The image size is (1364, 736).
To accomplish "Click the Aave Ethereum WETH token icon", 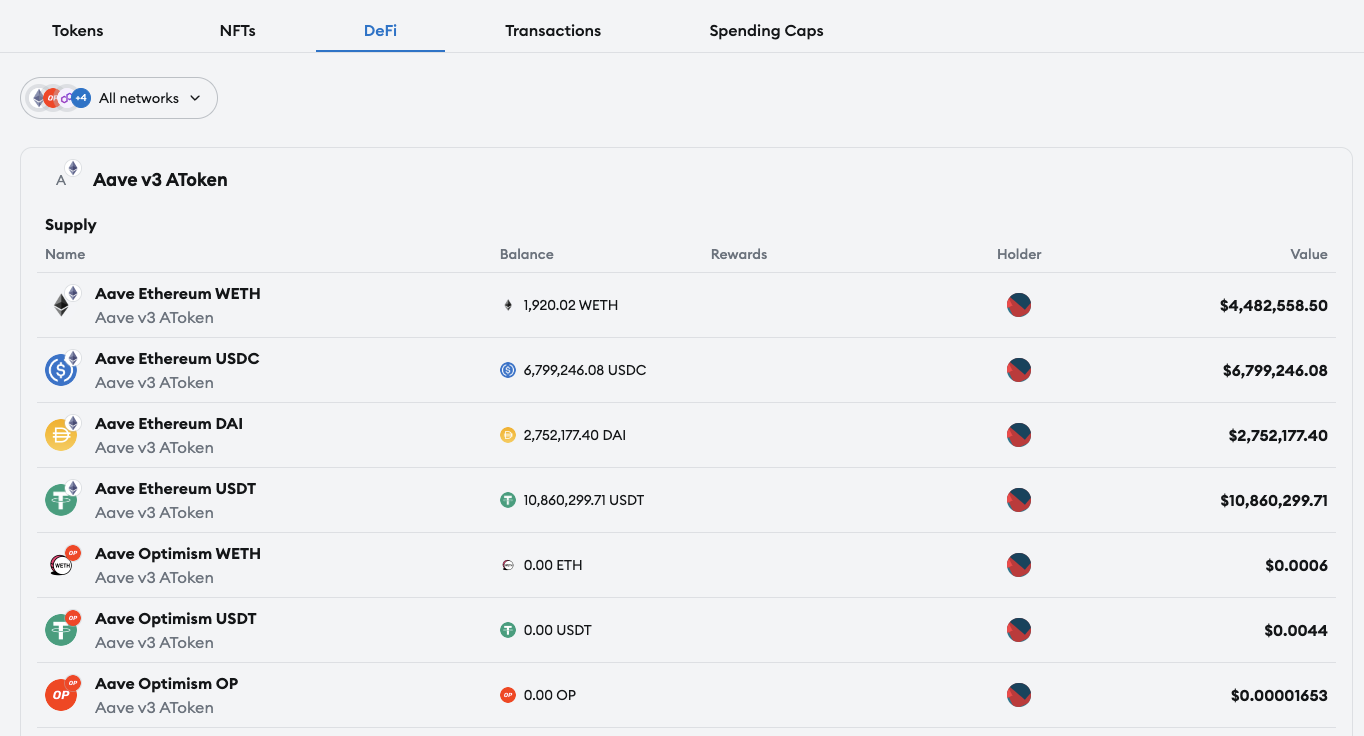I will [62, 303].
